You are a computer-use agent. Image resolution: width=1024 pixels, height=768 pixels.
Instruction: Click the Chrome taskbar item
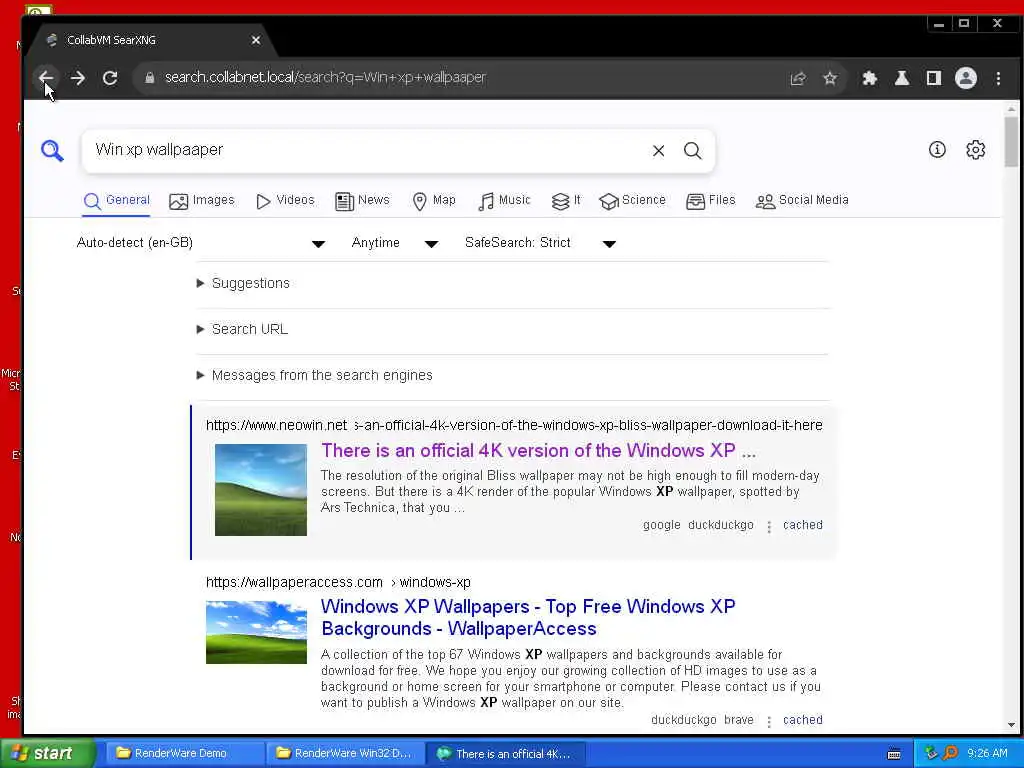pyautogui.click(x=505, y=754)
